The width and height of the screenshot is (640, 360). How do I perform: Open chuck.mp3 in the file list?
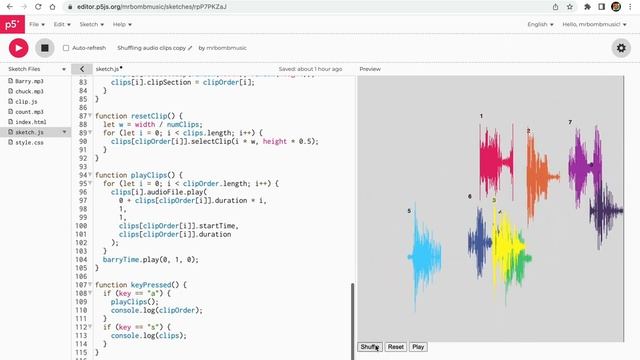pyautogui.click(x=29, y=91)
